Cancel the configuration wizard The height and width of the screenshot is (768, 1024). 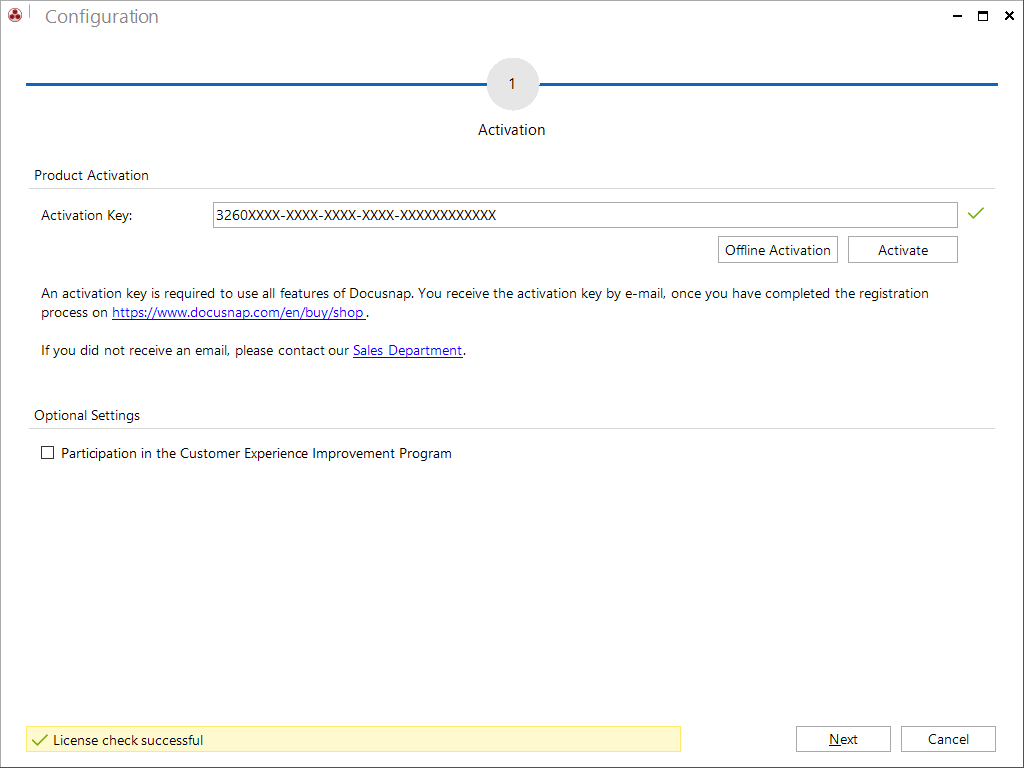(948, 739)
